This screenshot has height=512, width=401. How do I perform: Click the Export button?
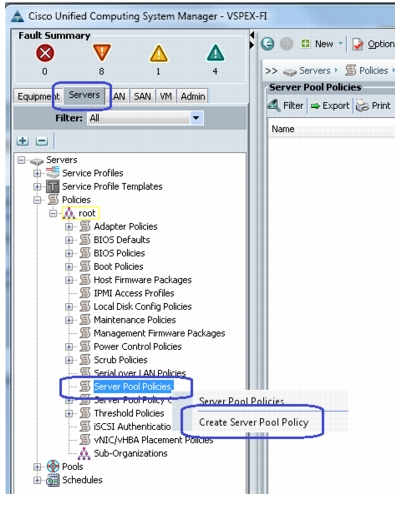[x=330, y=106]
